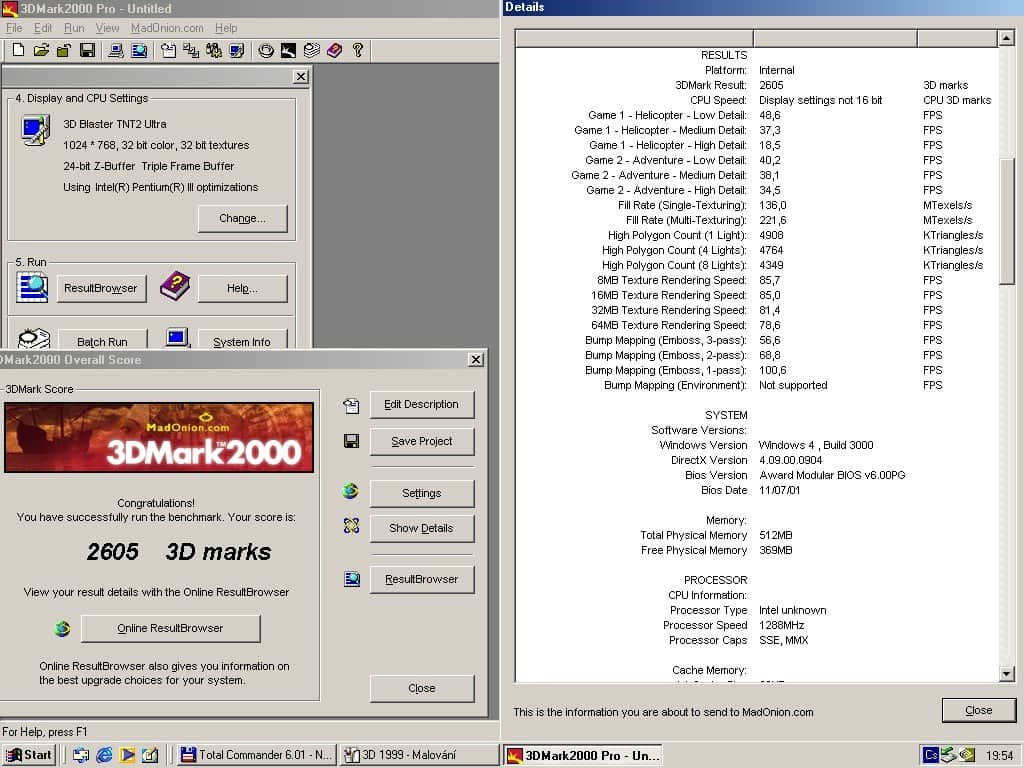Click the Processor Speed value 1288MHz
Viewport: 1024px width, 768px height.
coord(781,625)
